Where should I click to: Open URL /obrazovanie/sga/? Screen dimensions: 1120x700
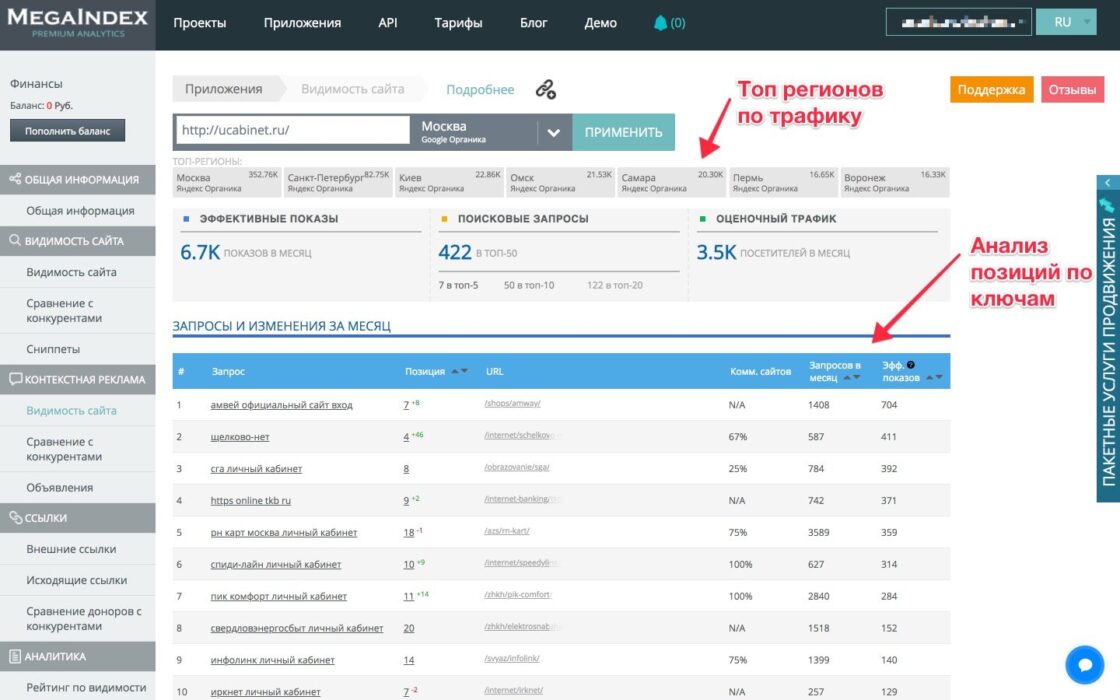point(516,467)
